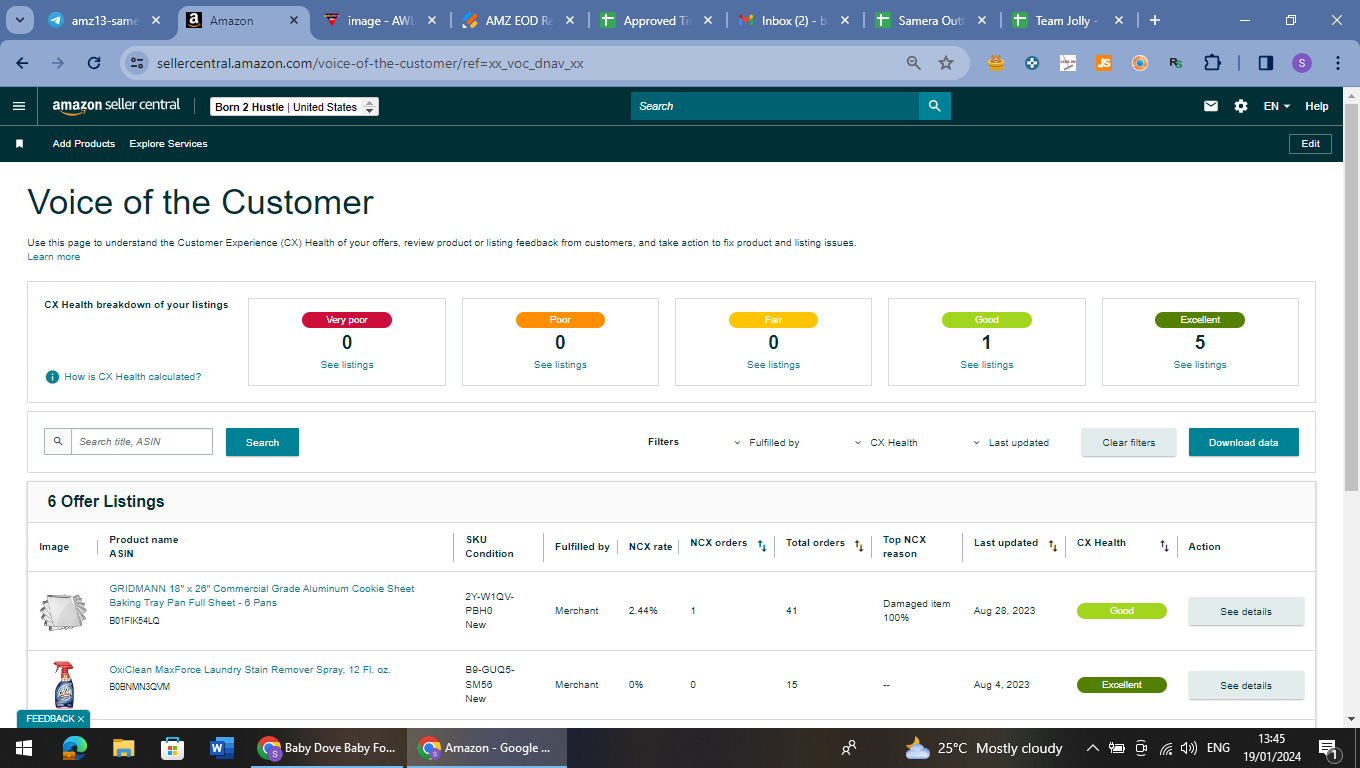Open How is CX Health calculated link

pos(133,377)
